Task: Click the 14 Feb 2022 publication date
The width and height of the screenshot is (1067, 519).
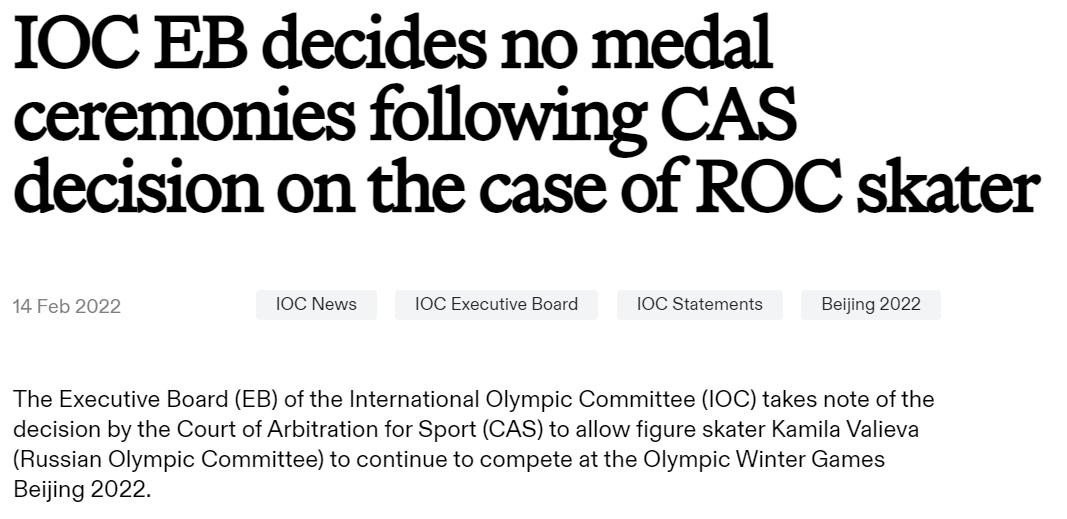Action: coord(67,306)
